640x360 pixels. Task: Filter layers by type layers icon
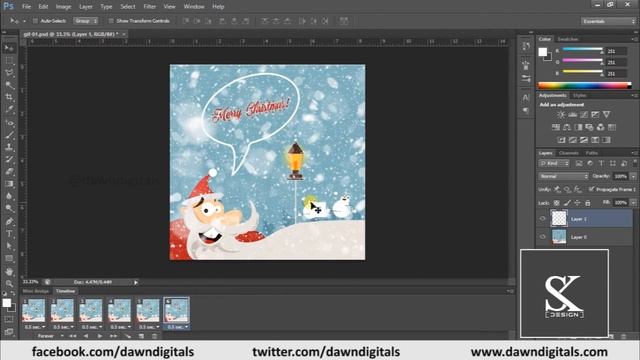[601, 163]
